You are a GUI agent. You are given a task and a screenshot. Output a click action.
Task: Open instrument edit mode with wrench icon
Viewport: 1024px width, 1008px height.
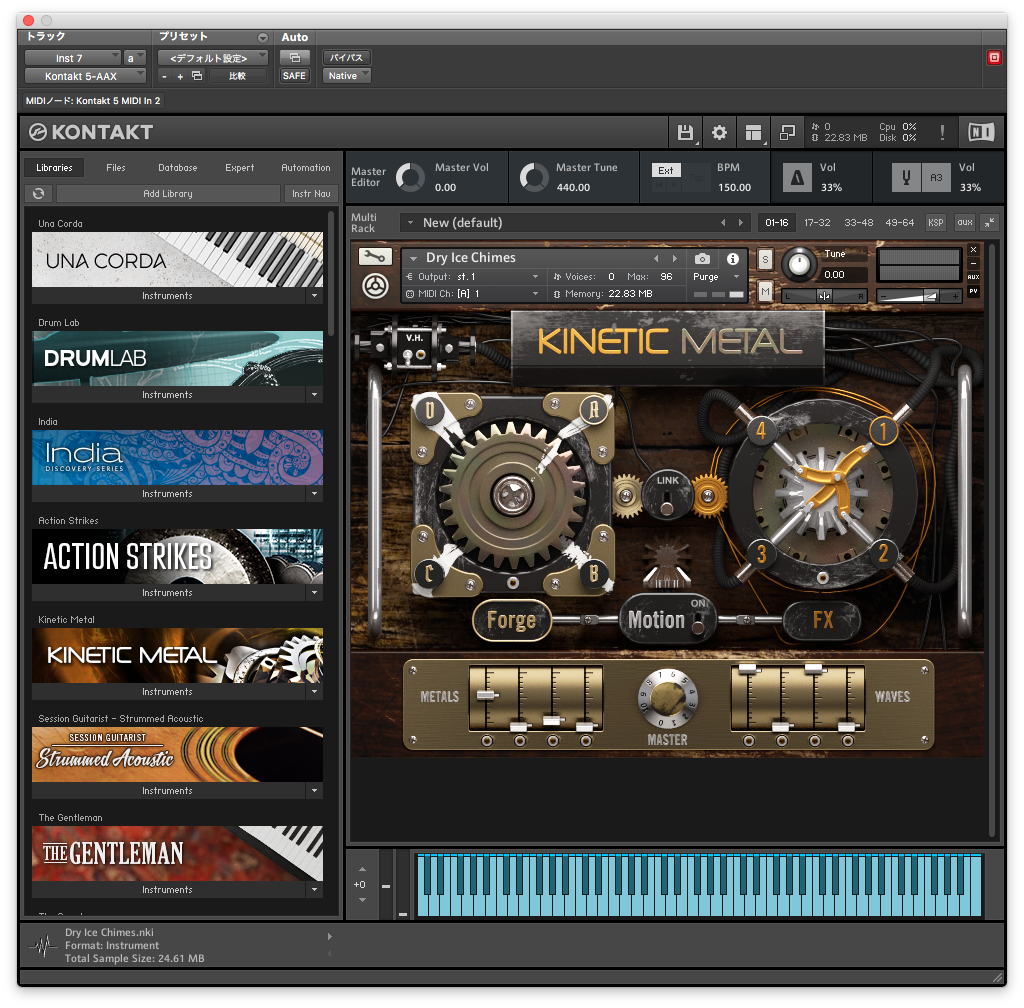pos(375,257)
